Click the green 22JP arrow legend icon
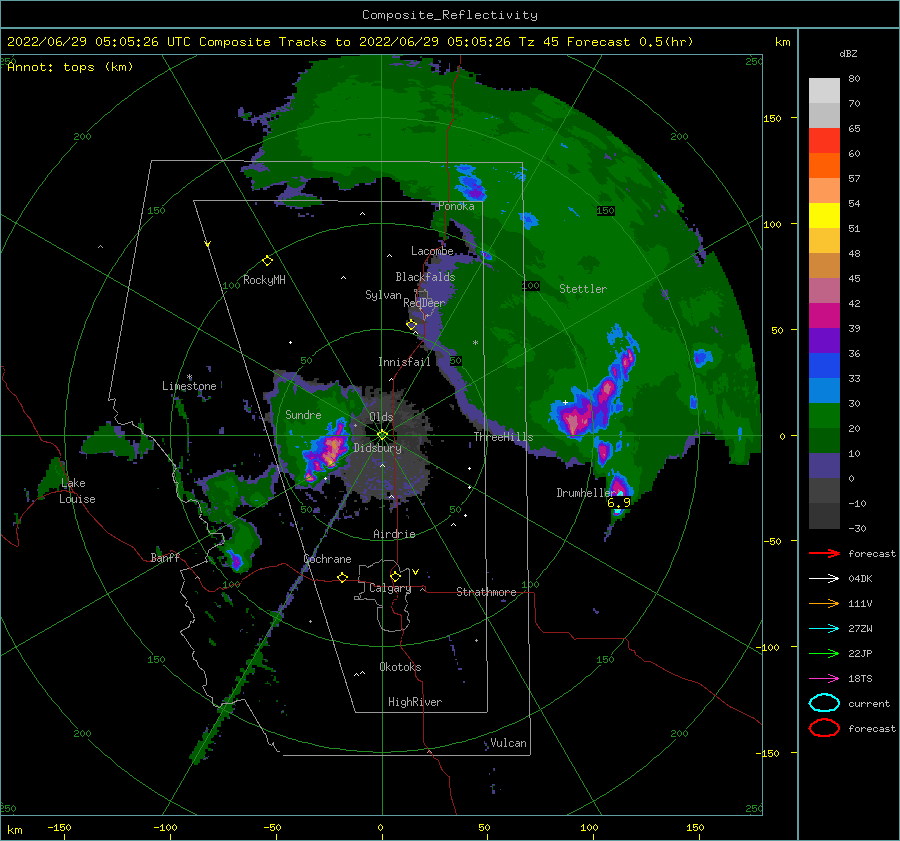This screenshot has width=900, height=841. 824,653
